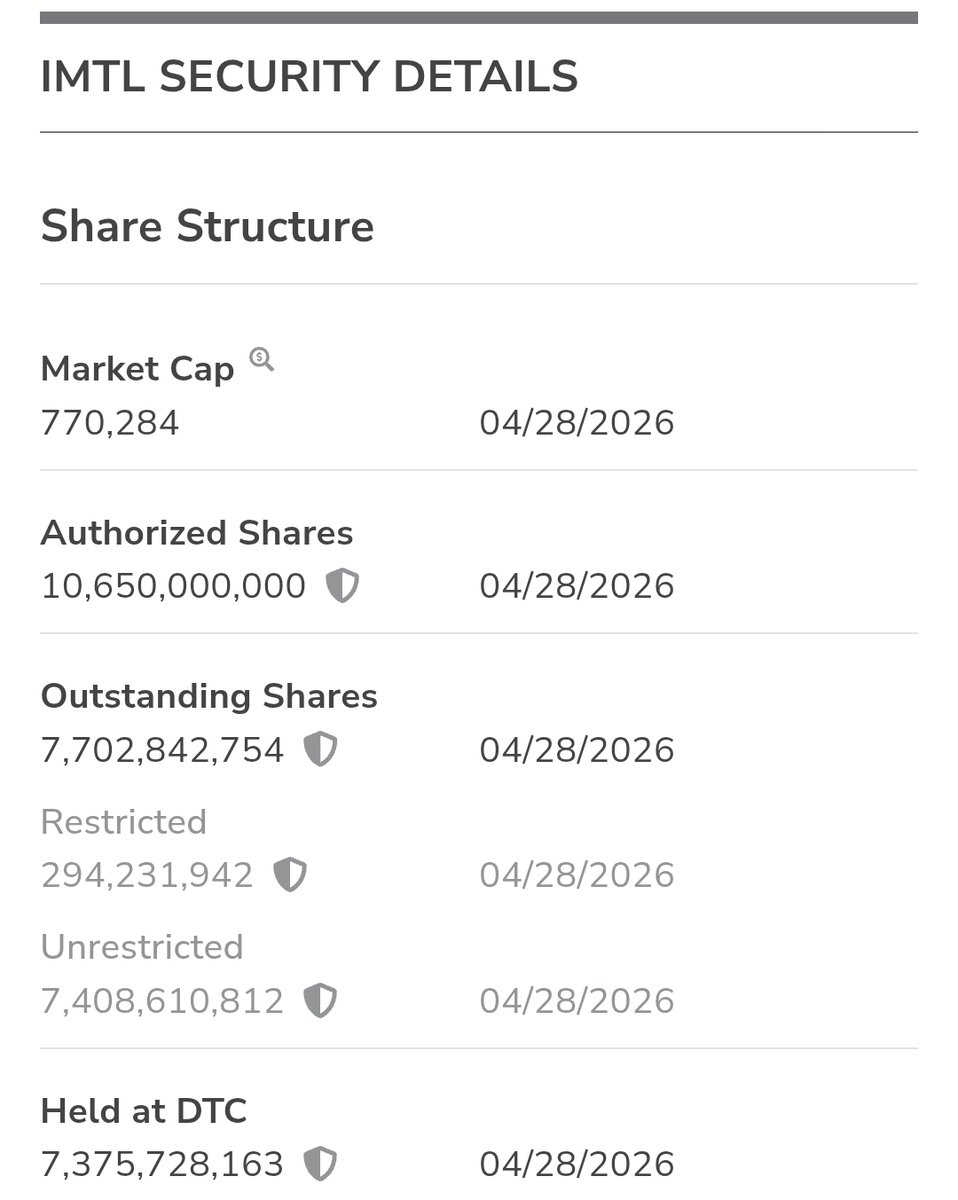This screenshot has width=958, height=1200.
Task: Click the Market Cap label
Action: coord(137,369)
